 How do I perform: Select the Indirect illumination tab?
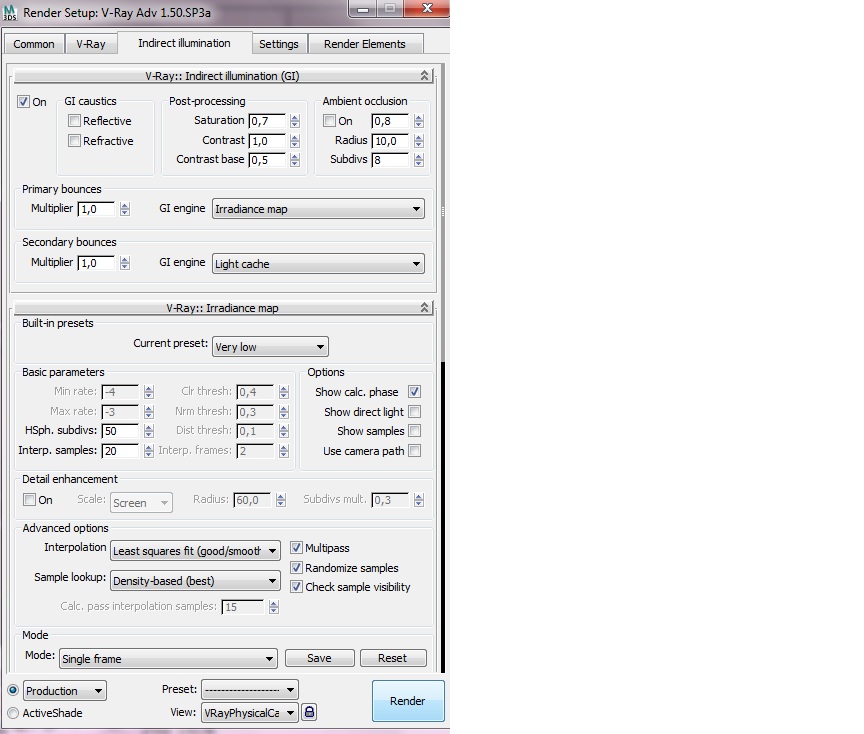click(x=184, y=43)
